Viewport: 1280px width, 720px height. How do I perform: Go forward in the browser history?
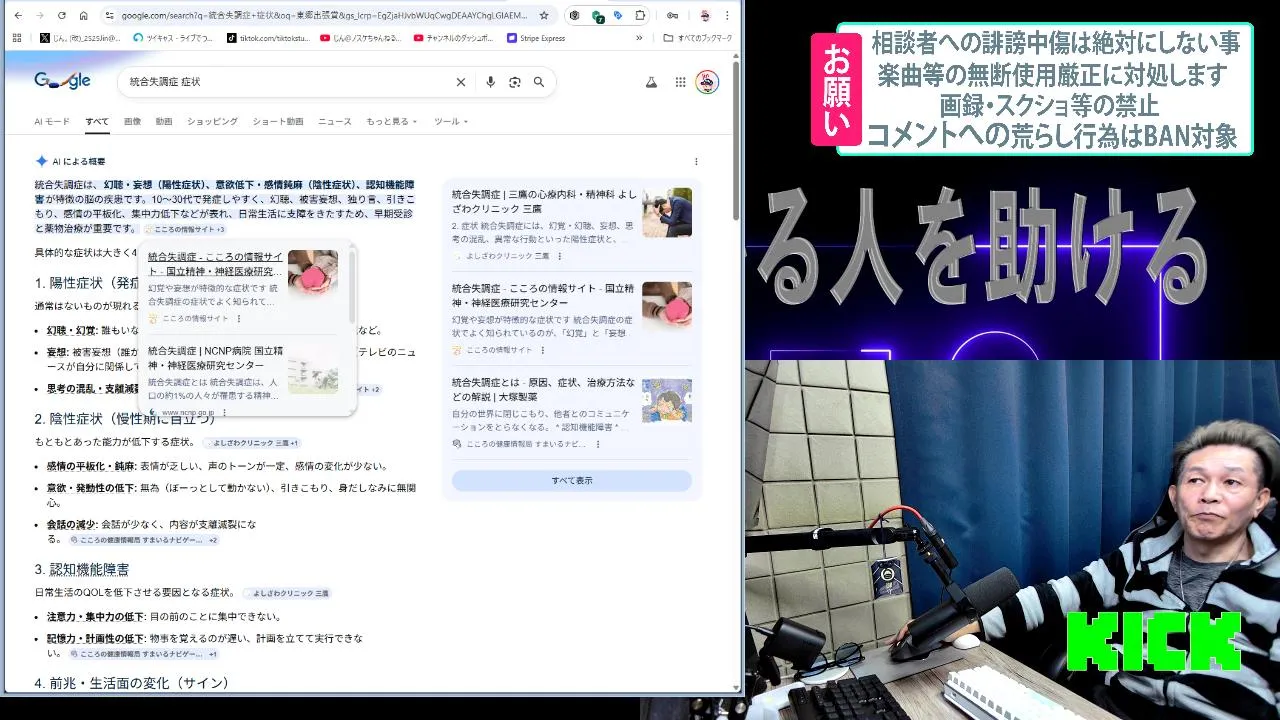pyautogui.click(x=40, y=16)
